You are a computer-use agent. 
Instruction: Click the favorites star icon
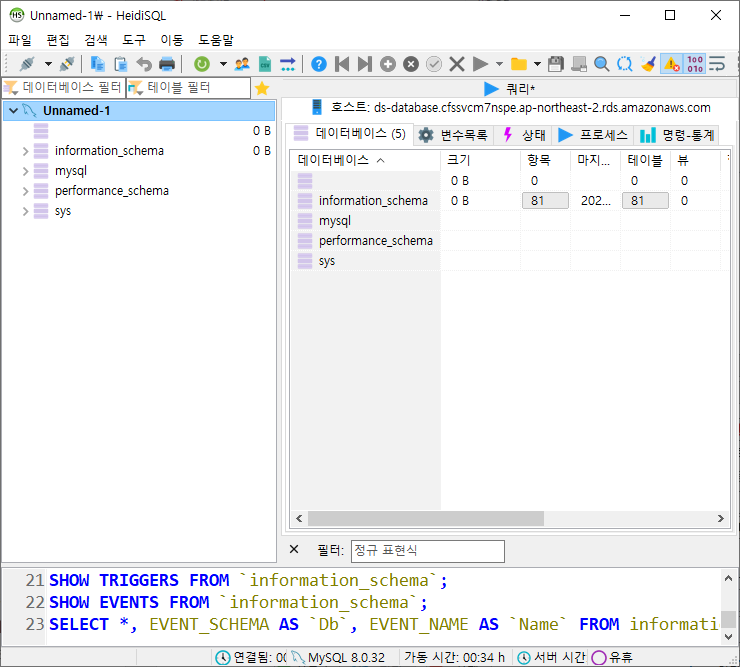(262, 88)
